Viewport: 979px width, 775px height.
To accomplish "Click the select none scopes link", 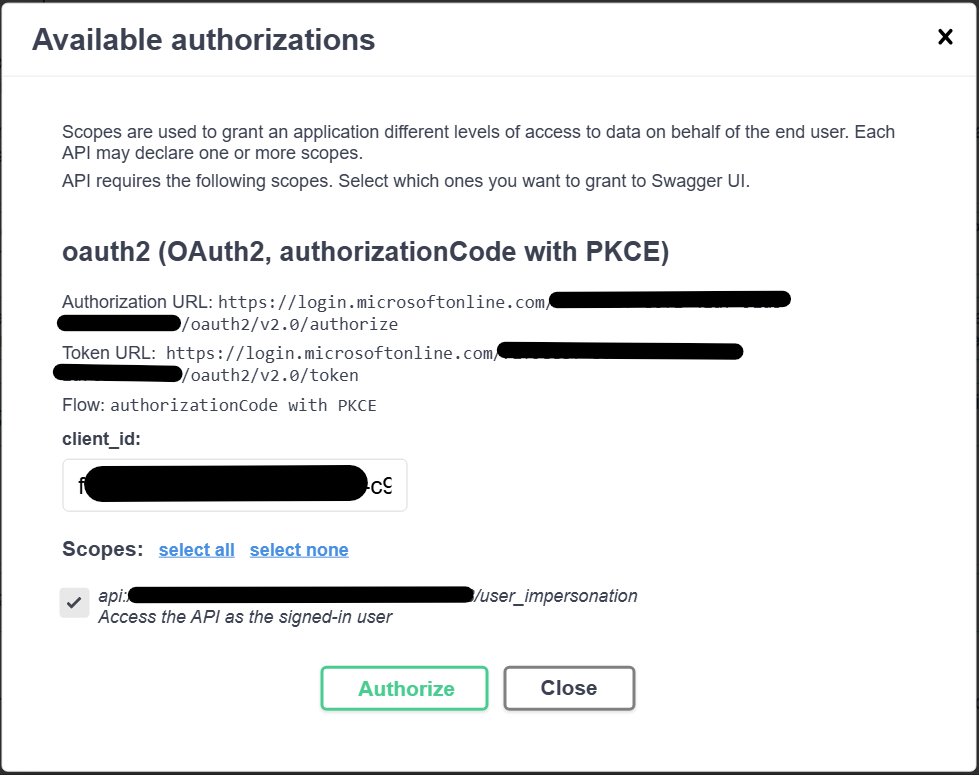I will click(x=299, y=550).
